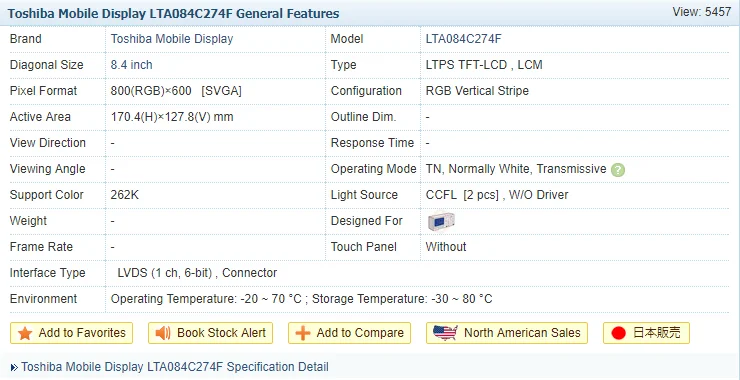The width and height of the screenshot is (740, 380).
Task: Book a stock alert for this panel
Action: [210, 333]
